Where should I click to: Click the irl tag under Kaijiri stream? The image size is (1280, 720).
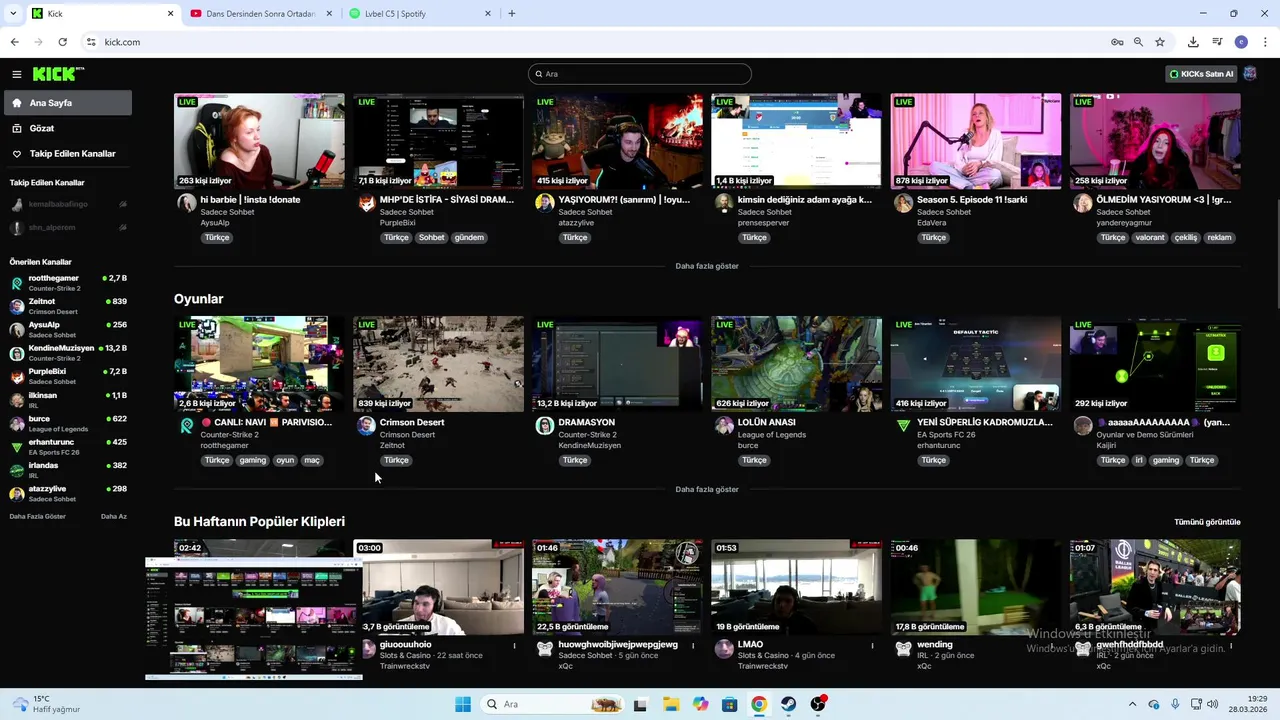point(1138,461)
